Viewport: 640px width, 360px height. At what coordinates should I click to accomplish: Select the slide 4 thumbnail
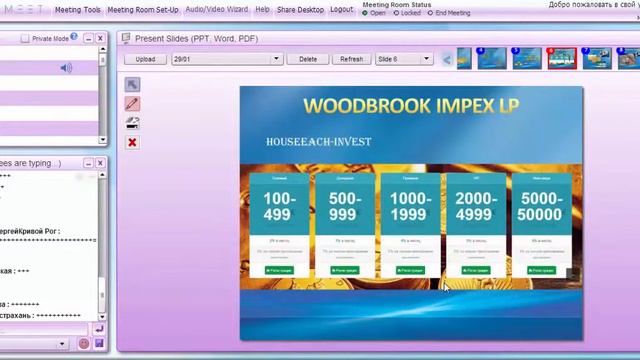(492, 58)
